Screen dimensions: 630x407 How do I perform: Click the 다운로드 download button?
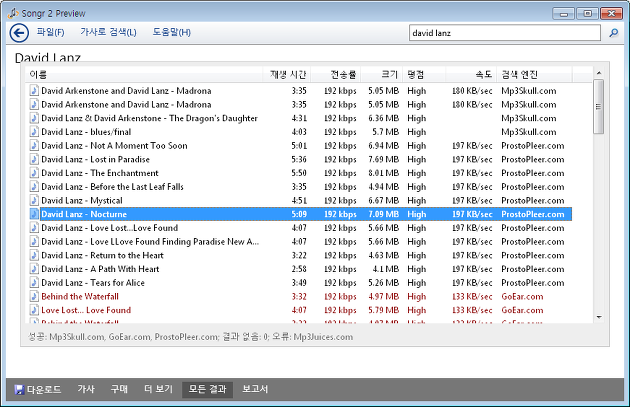[38, 389]
